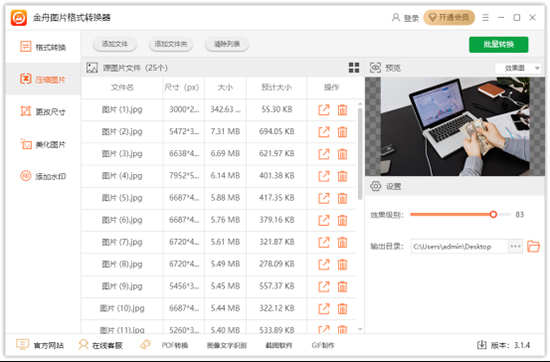The height and width of the screenshot is (362, 550).
Task: Open exported location for 图片 (1).jpg
Action: pyautogui.click(x=324, y=110)
